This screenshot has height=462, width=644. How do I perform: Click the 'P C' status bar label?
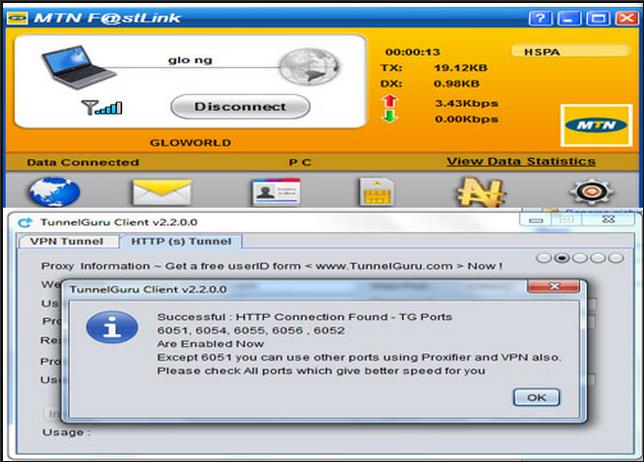pyautogui.click(x=300, y=163)
